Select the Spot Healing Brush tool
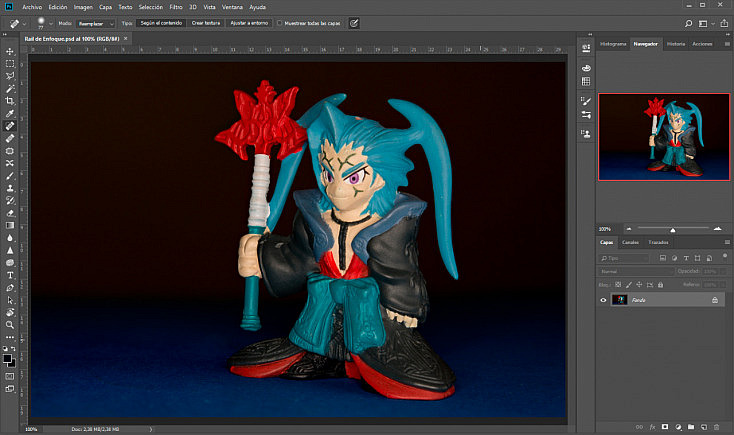The width and height of the screenshot is (734, 435). [10, 126]
